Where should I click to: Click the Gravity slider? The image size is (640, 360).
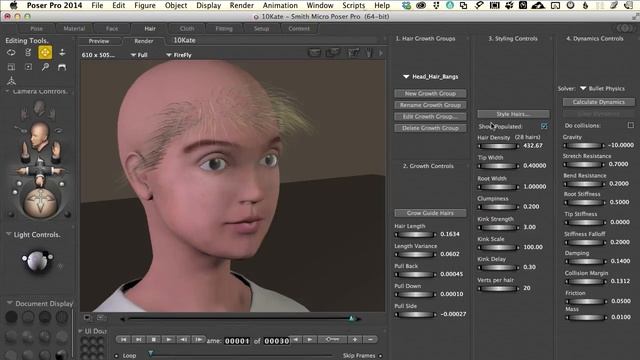[584, 145]
